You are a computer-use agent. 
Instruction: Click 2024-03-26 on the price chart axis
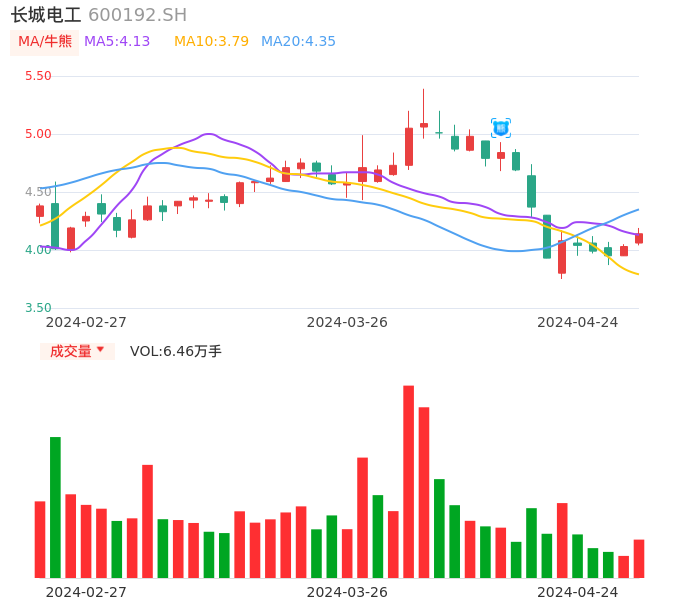(x=347, y=322)
